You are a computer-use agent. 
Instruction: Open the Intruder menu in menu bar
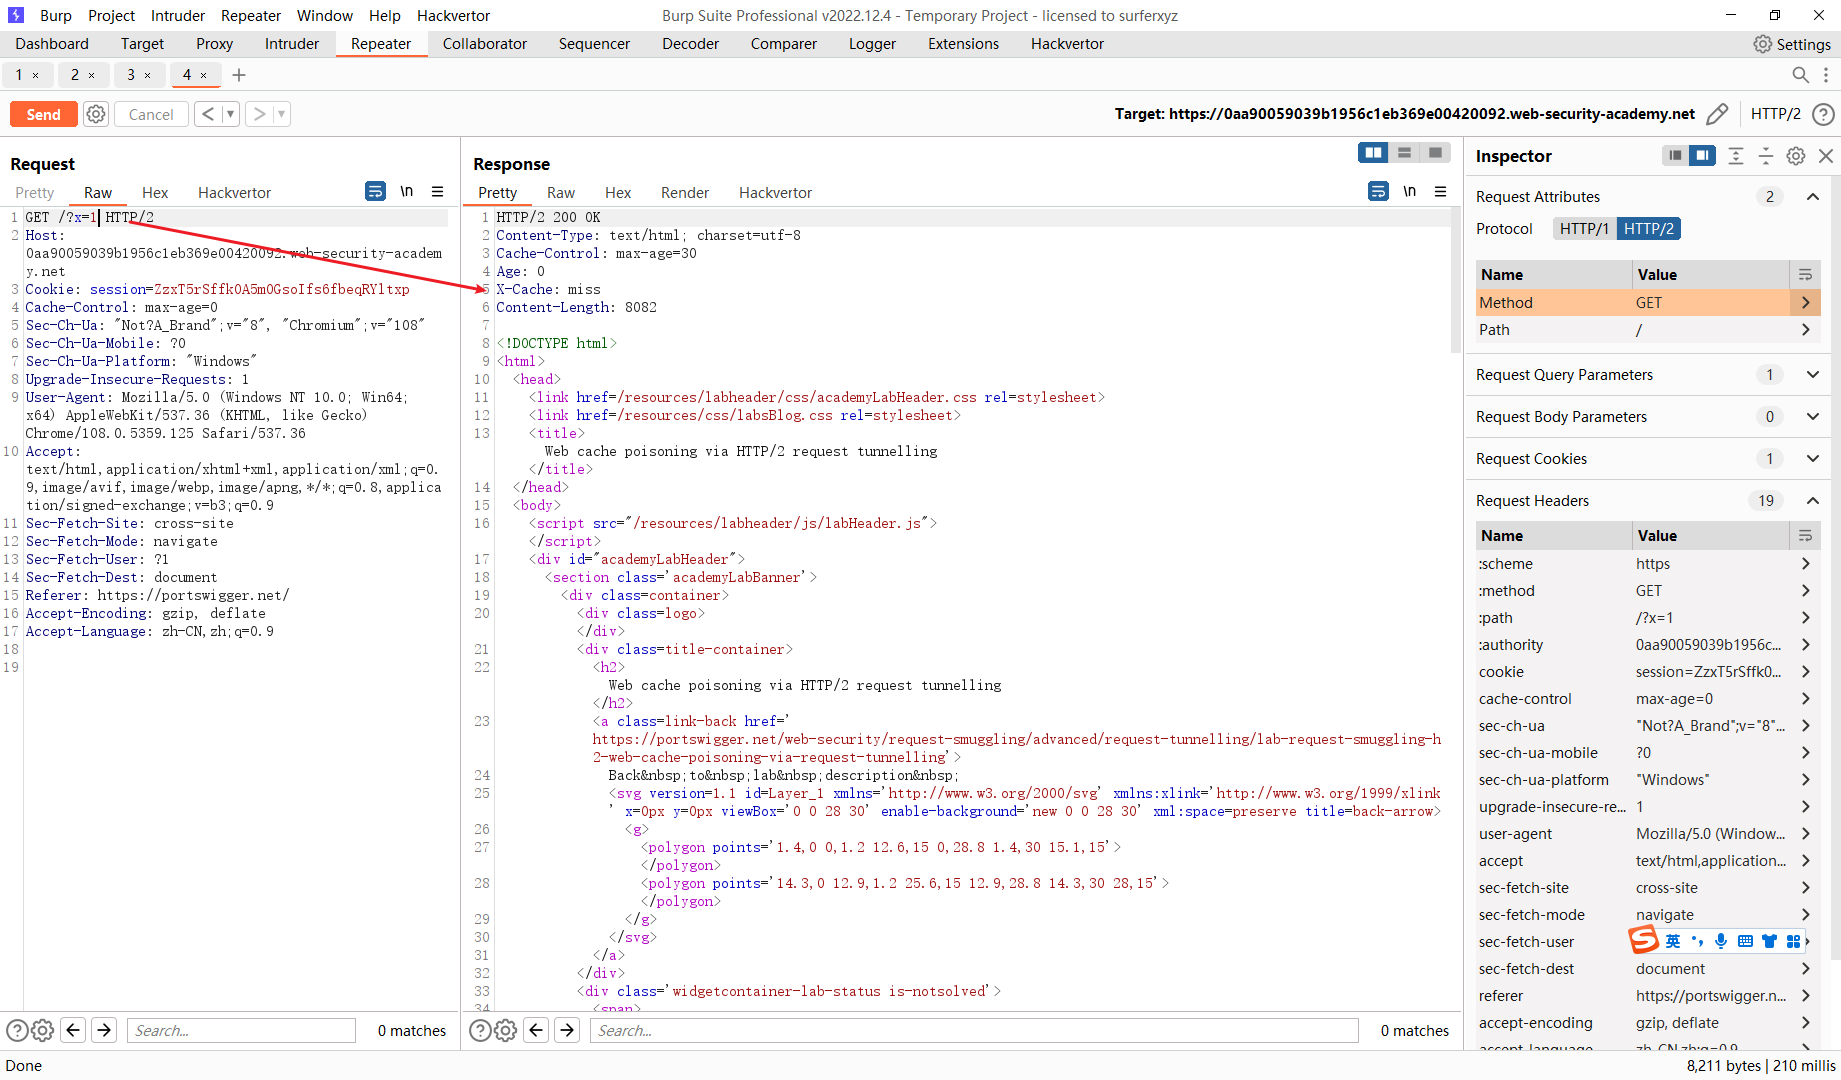pos(178,16)
